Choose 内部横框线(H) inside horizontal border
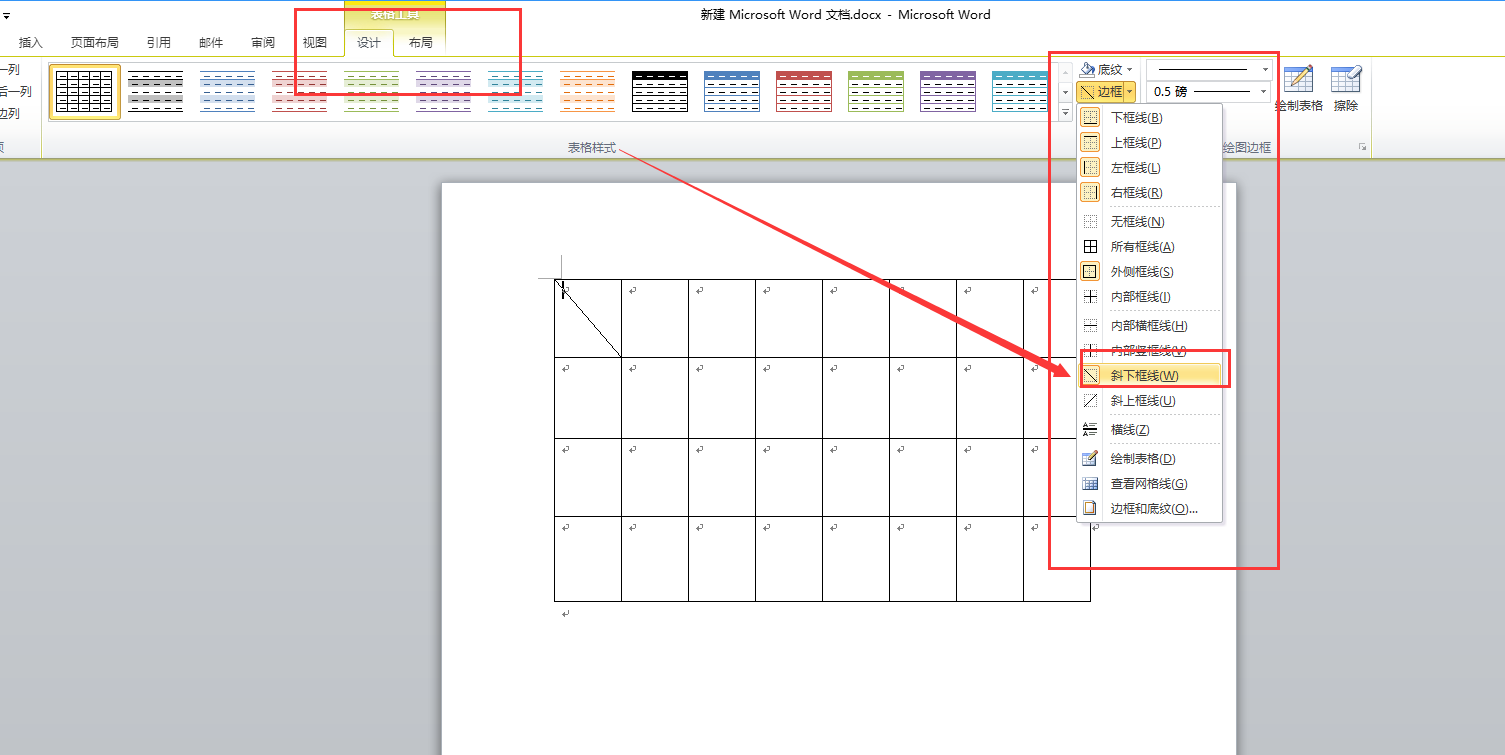 click(x=1149, y=326)
